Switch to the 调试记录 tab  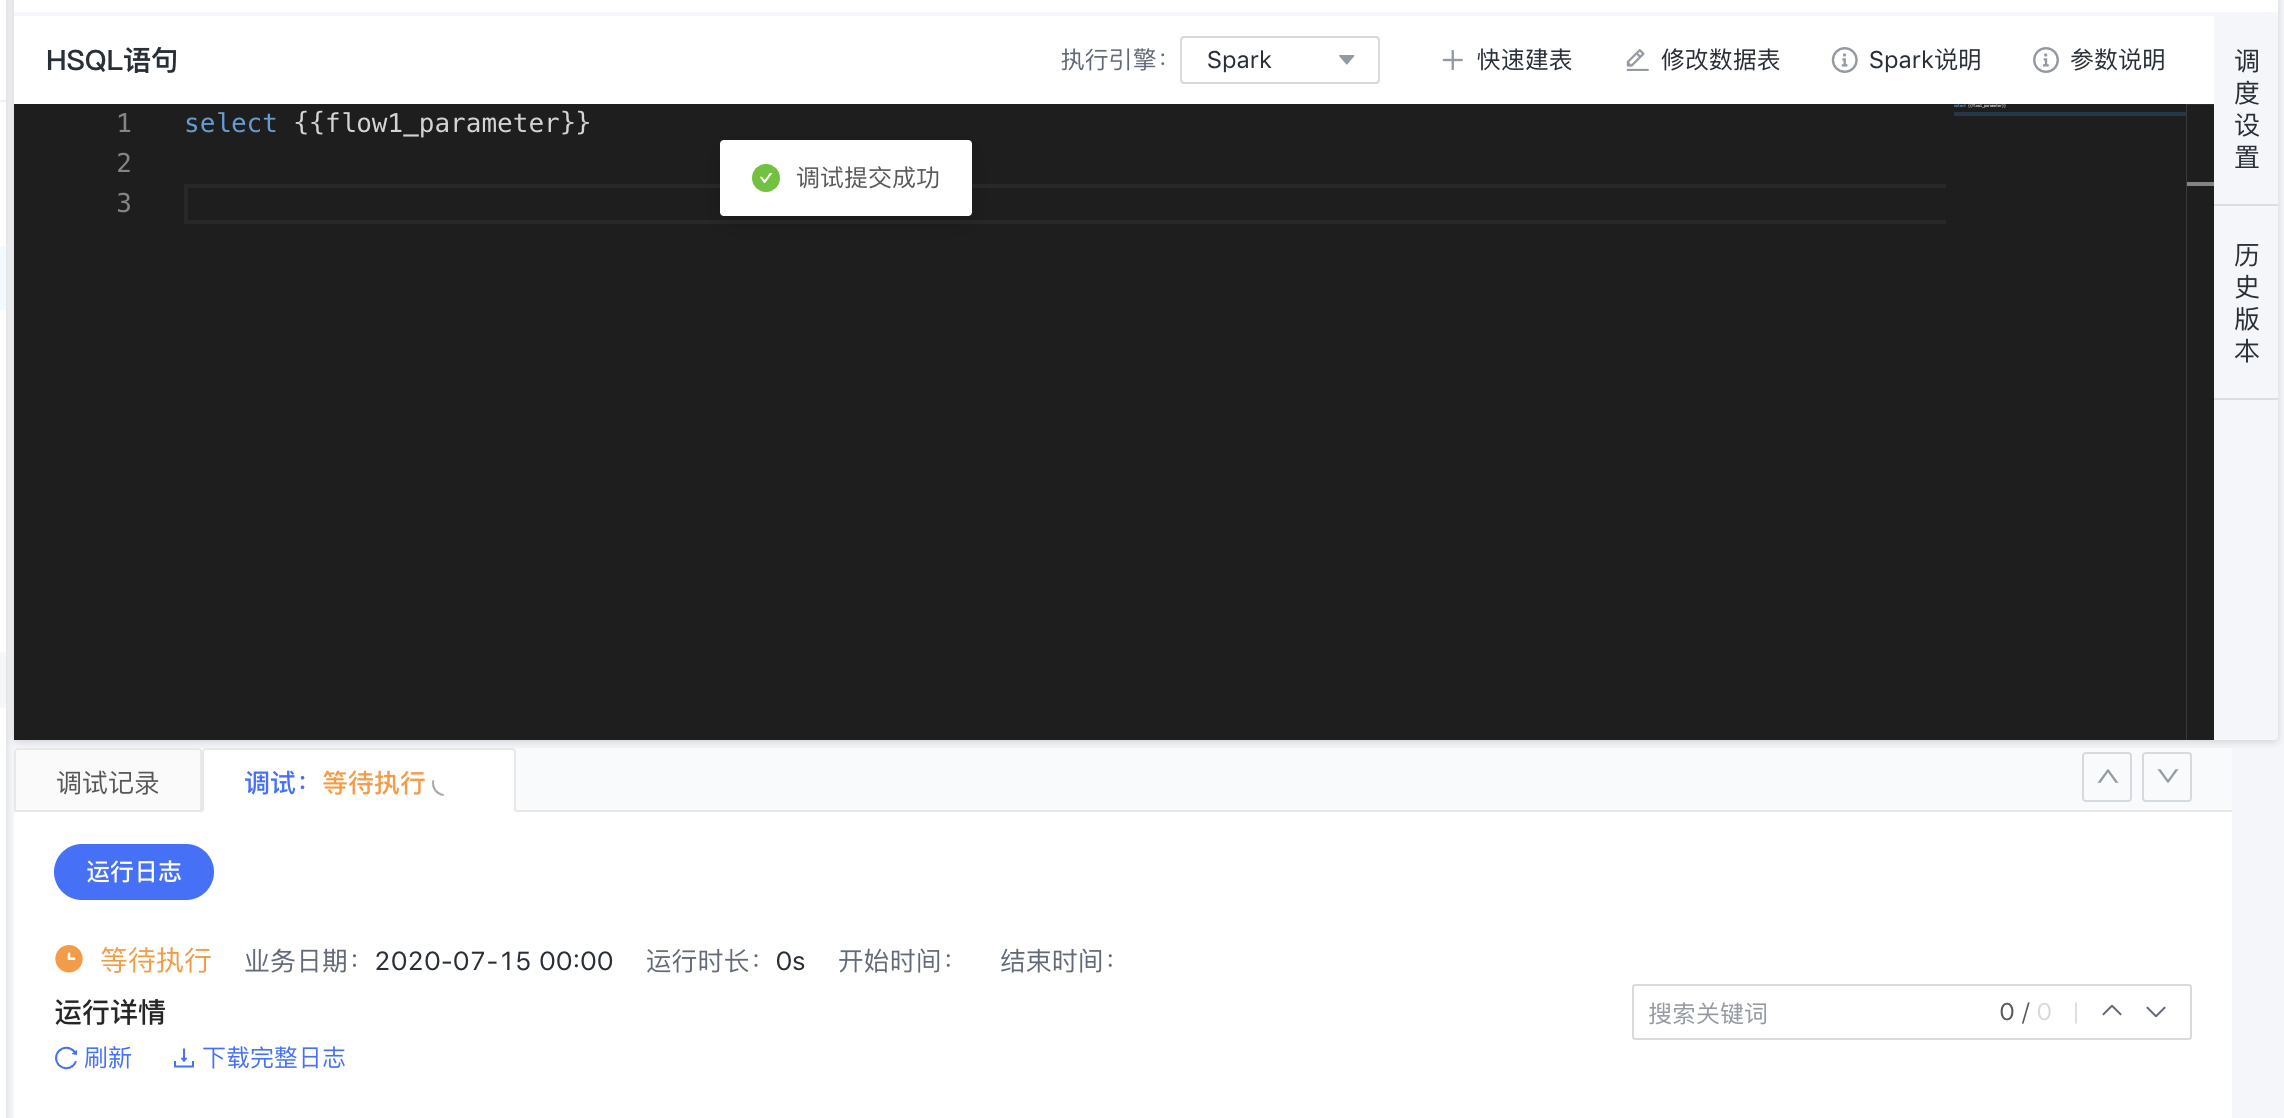[108, 783]
